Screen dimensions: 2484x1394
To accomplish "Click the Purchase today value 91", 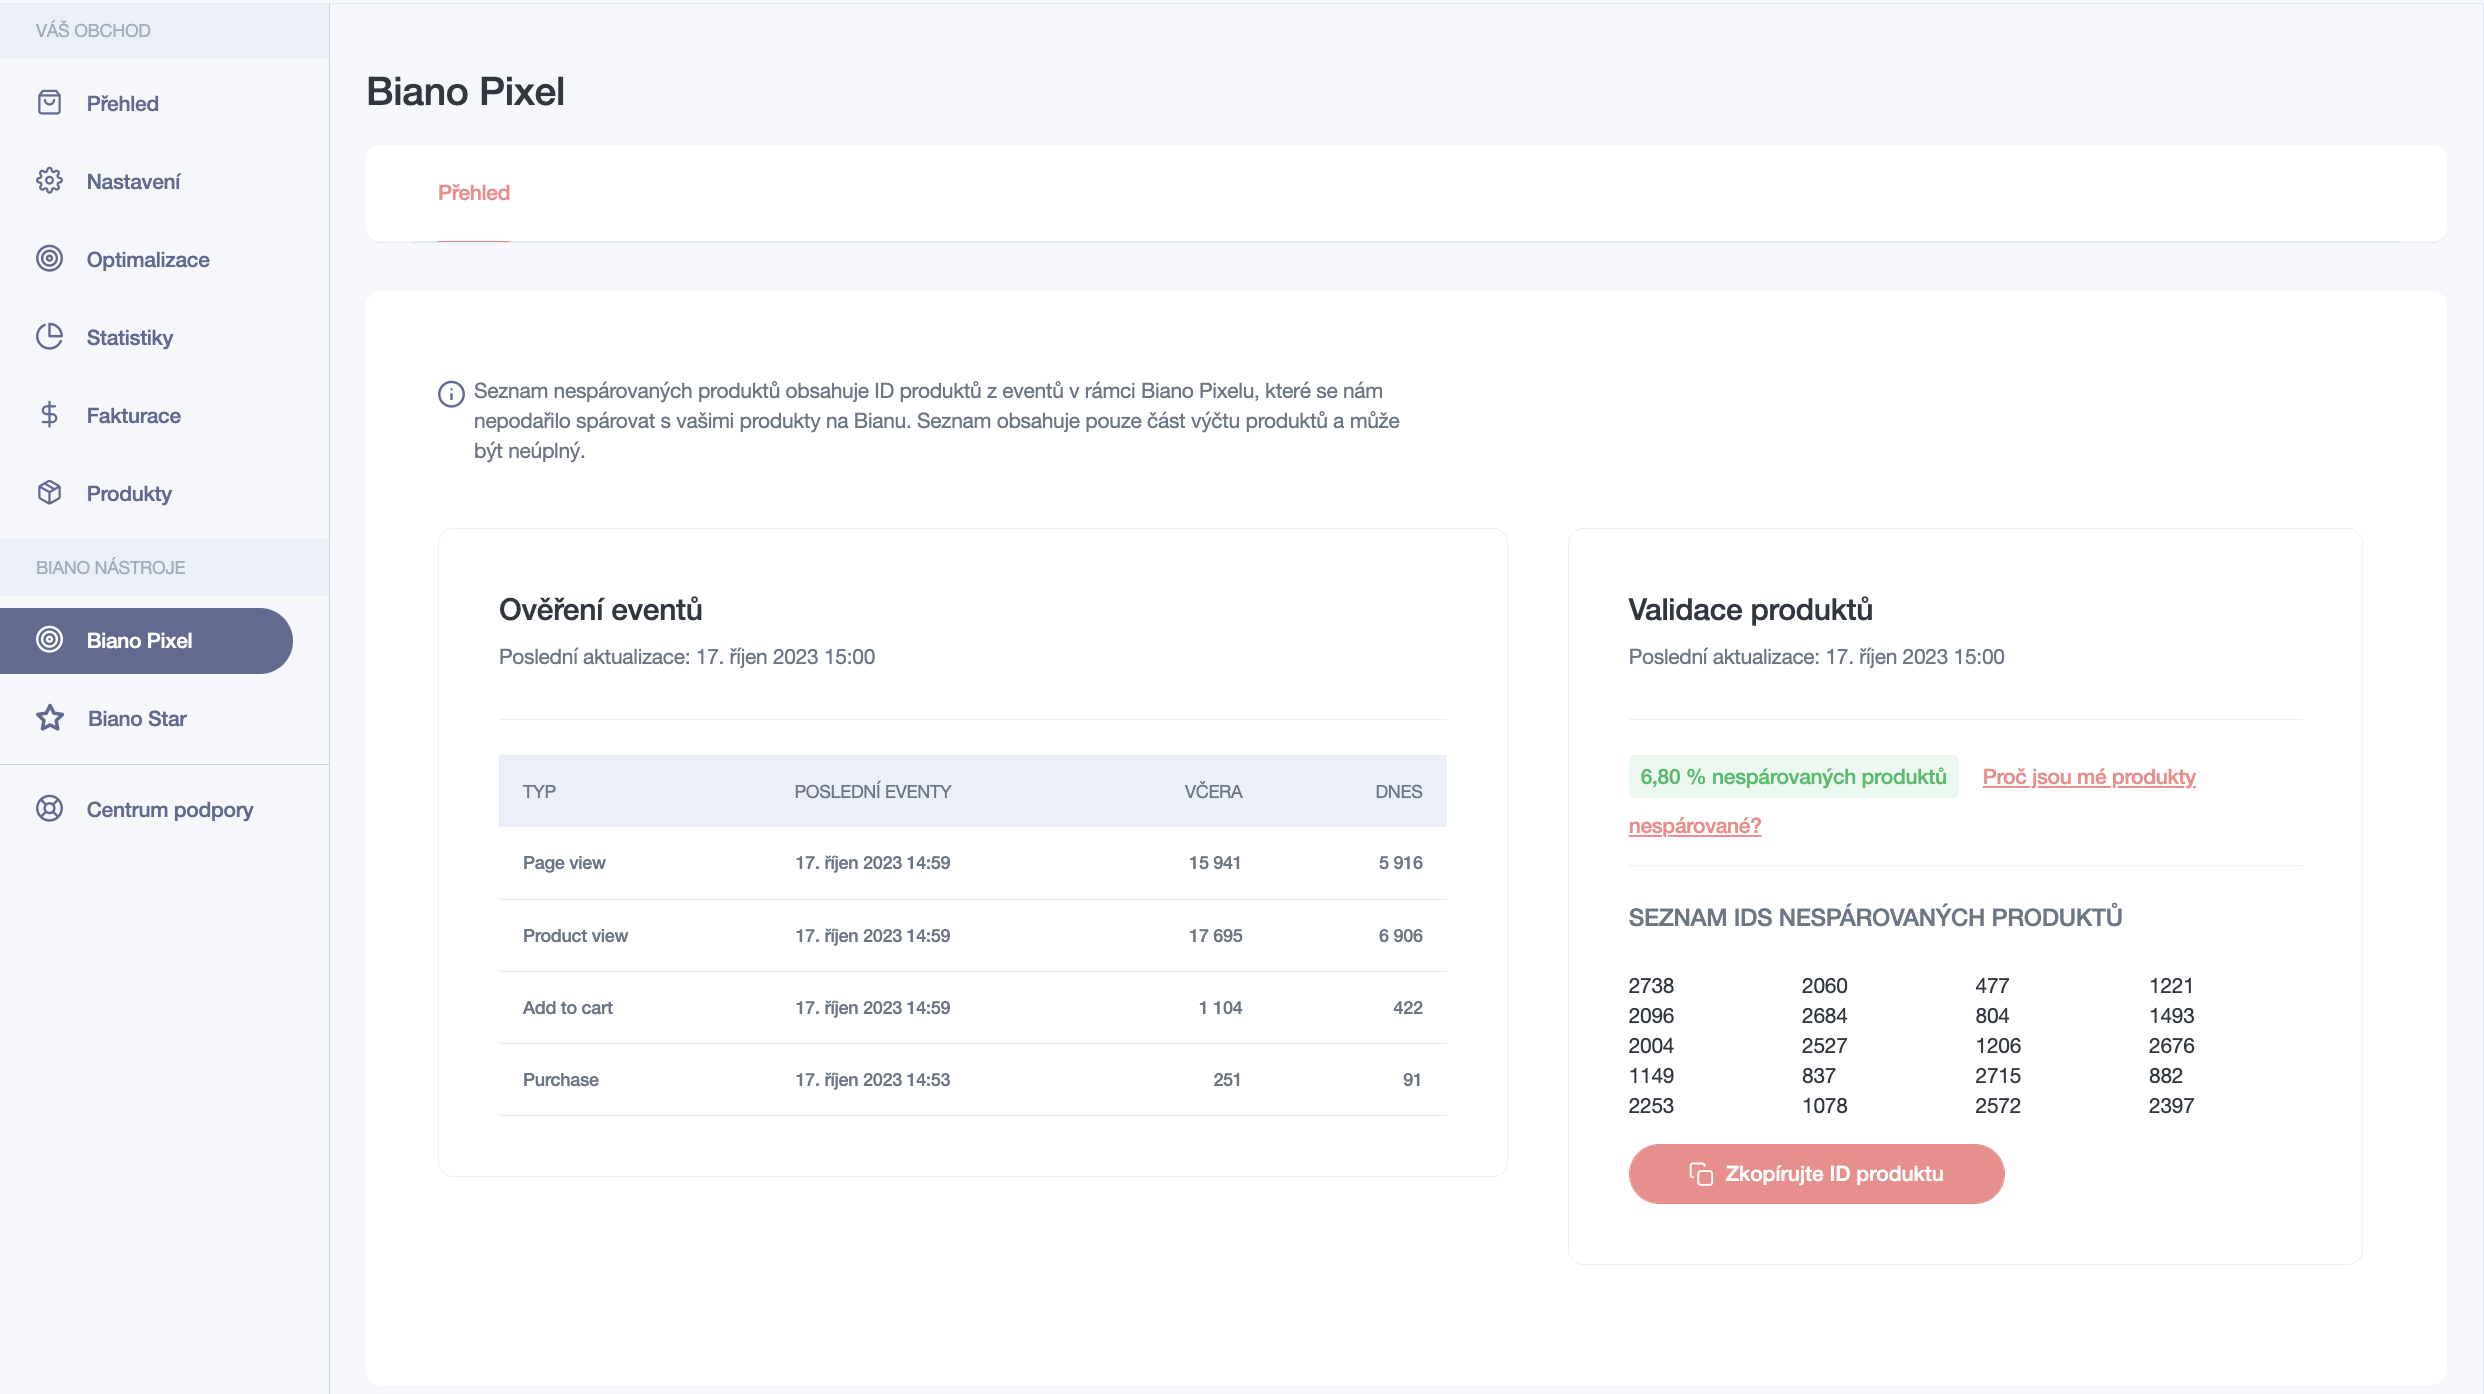I will coord(1412,1080).
